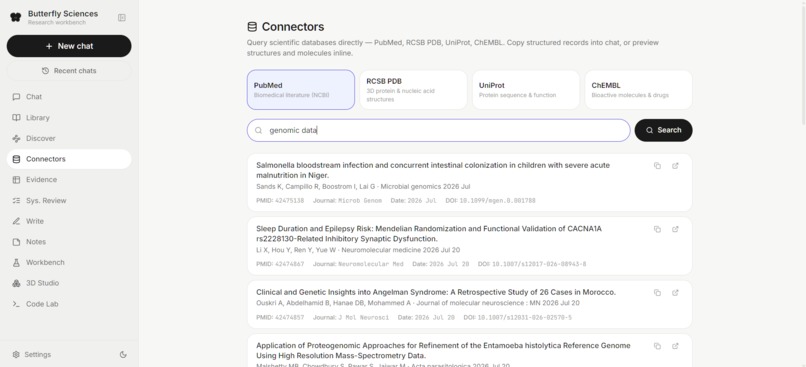Click the Settings gear icon
This screenshot has height=367, width=806.
[16, 355]
